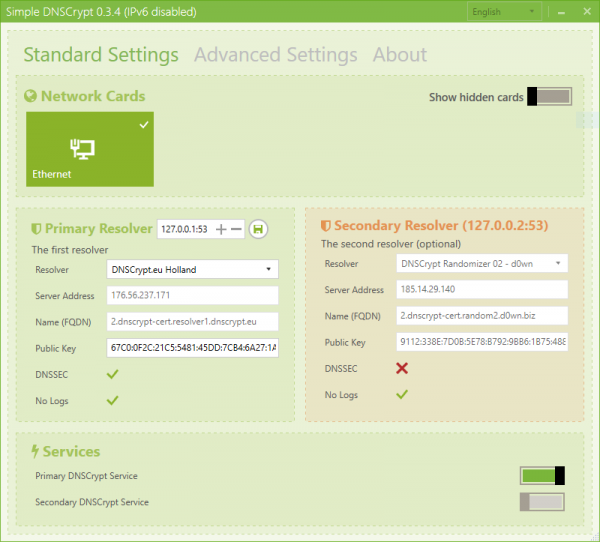
Task: Click the minus icon in the port field
Action: pos(236,229)
